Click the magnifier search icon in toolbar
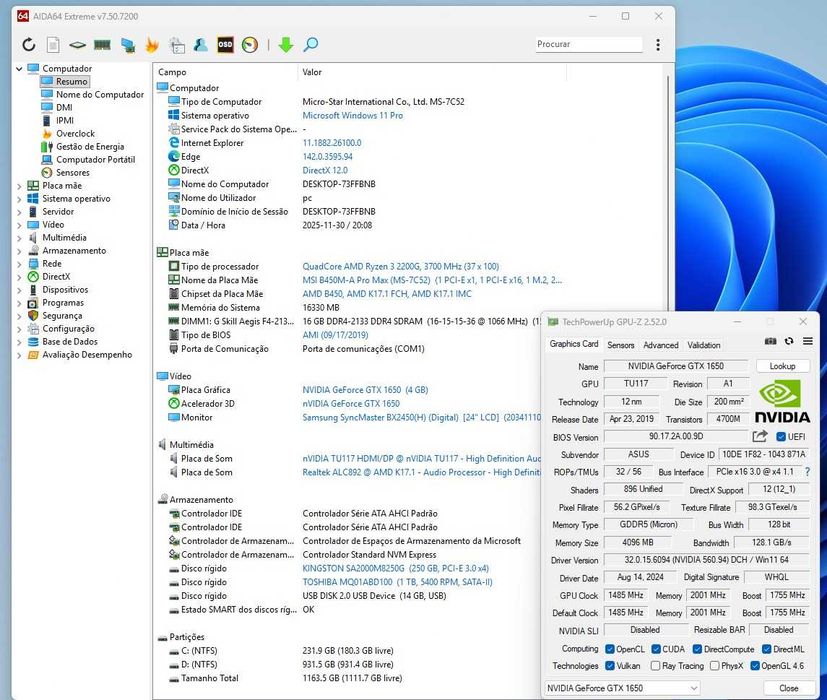 [311, 45]
